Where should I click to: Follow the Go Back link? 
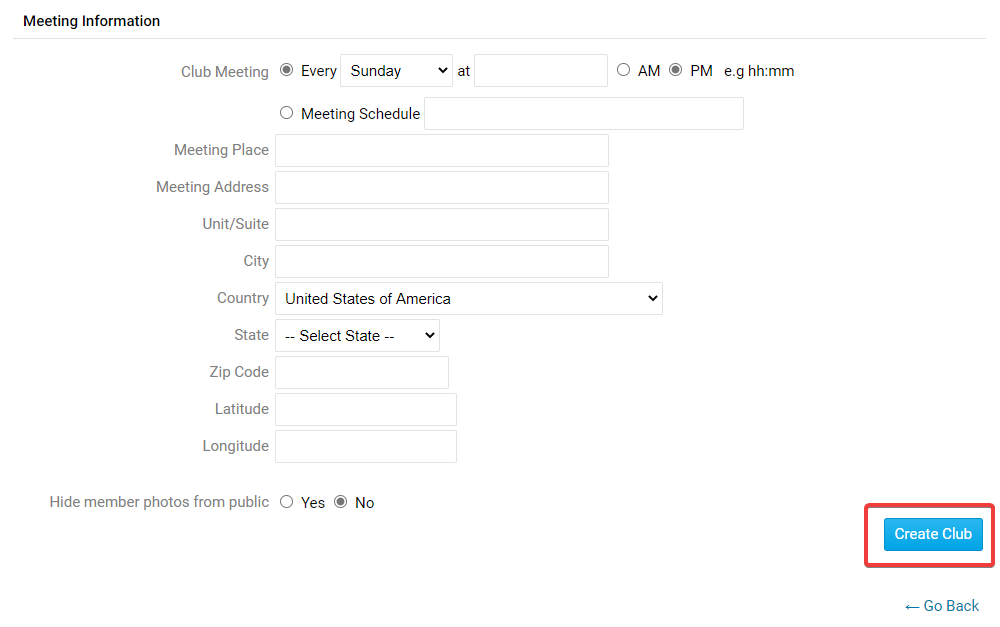pos(942,606)
